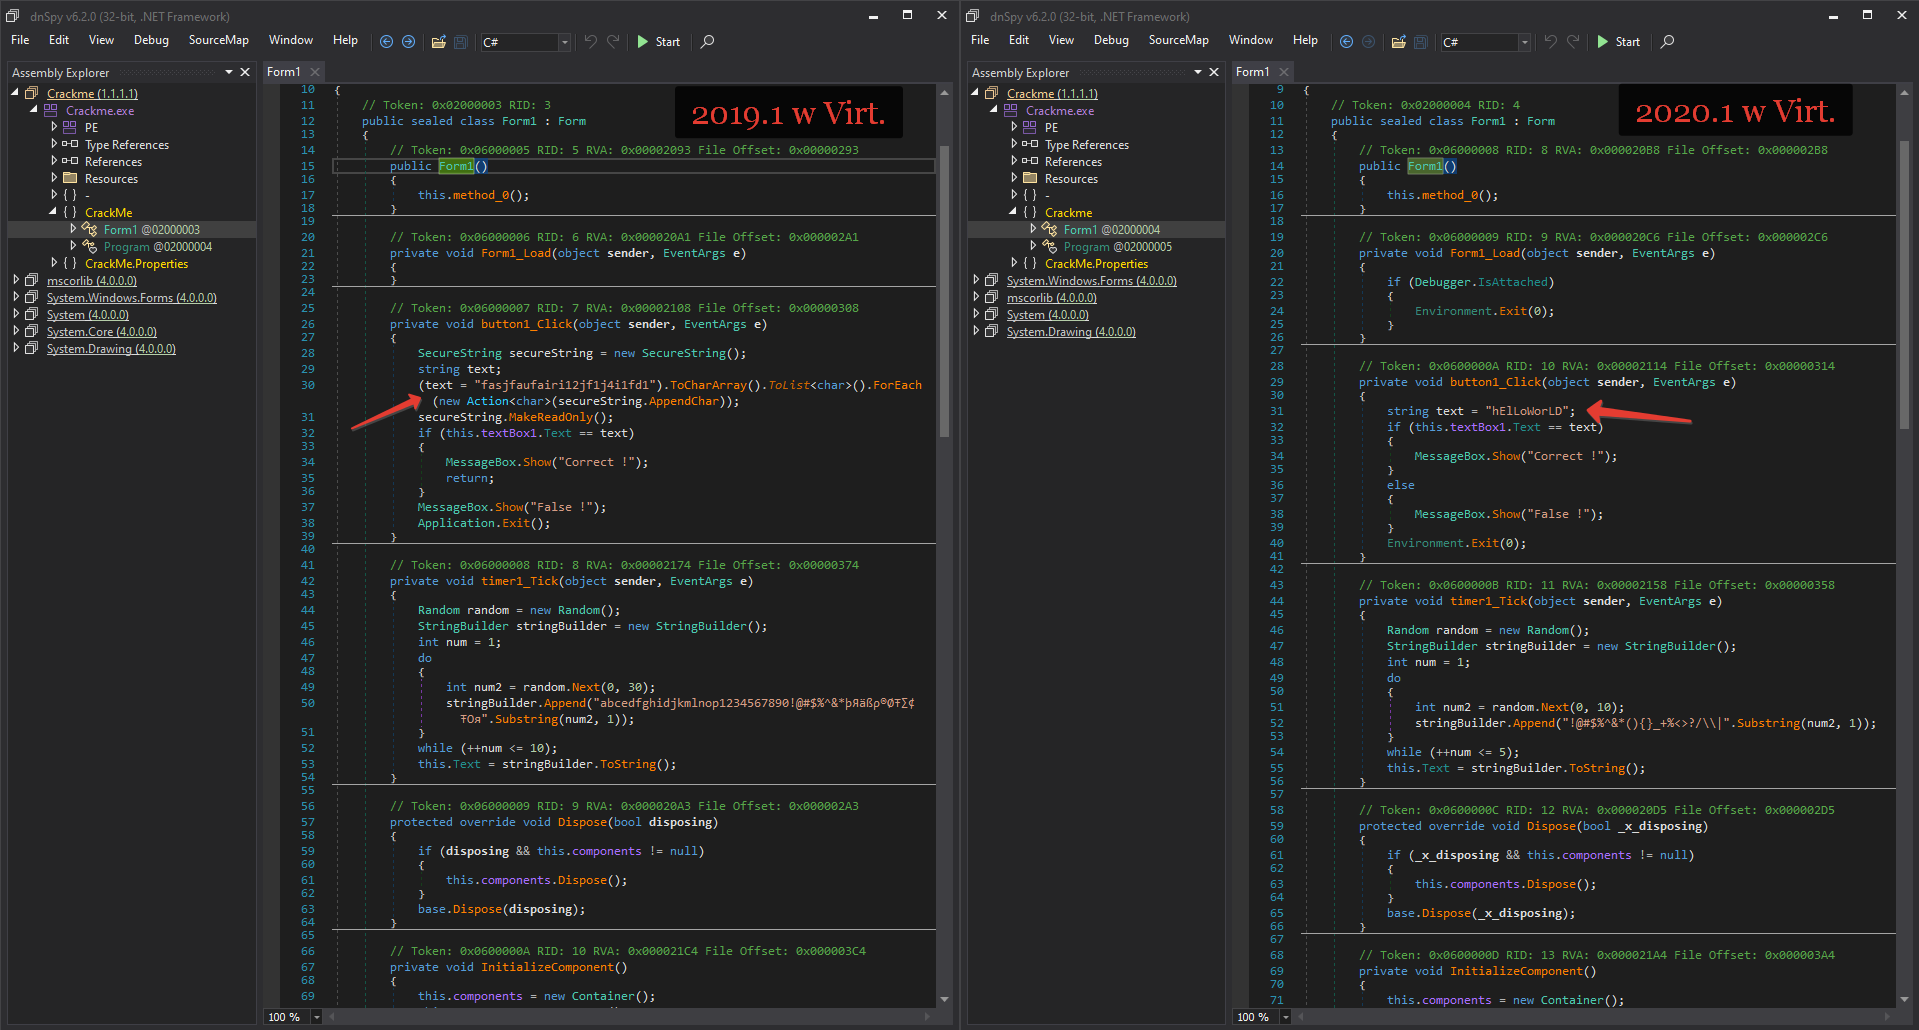Open SourceMap menu in right window
Viewport: 1919px width, 1030px height.
pyautogui.click(x=1178, y=40)
